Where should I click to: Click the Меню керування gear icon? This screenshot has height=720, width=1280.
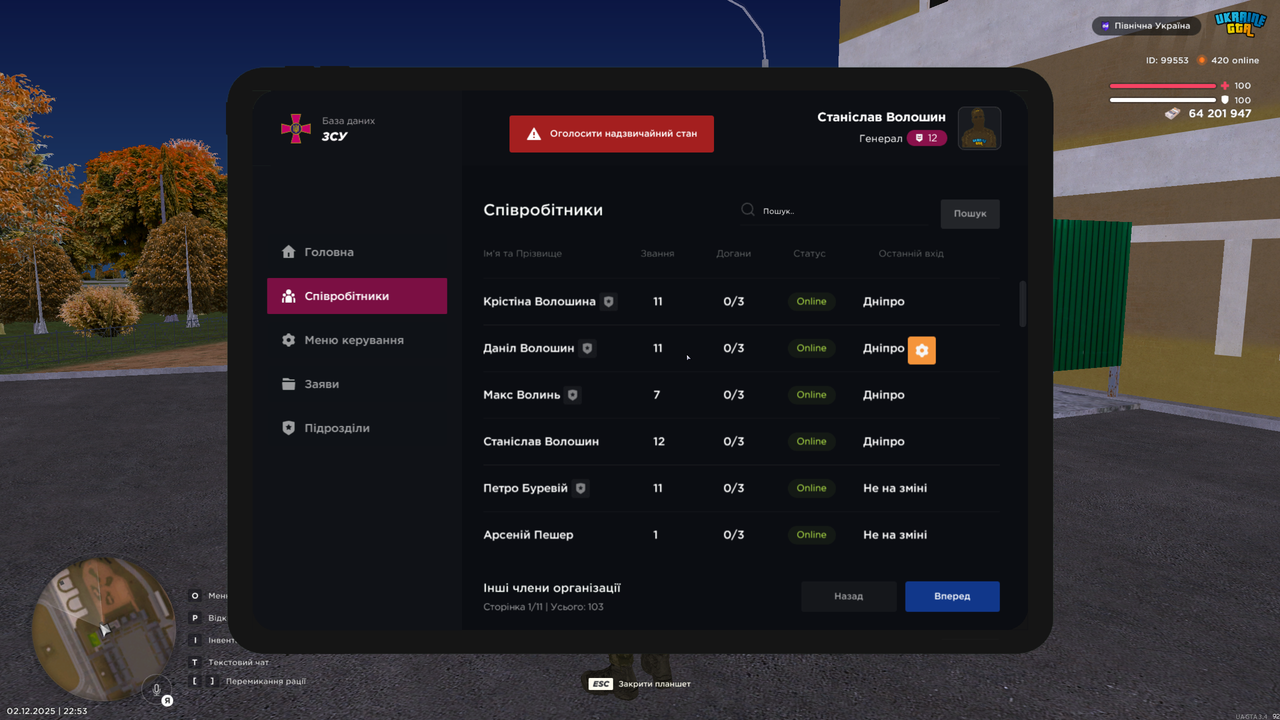click(x=289, y=340)
